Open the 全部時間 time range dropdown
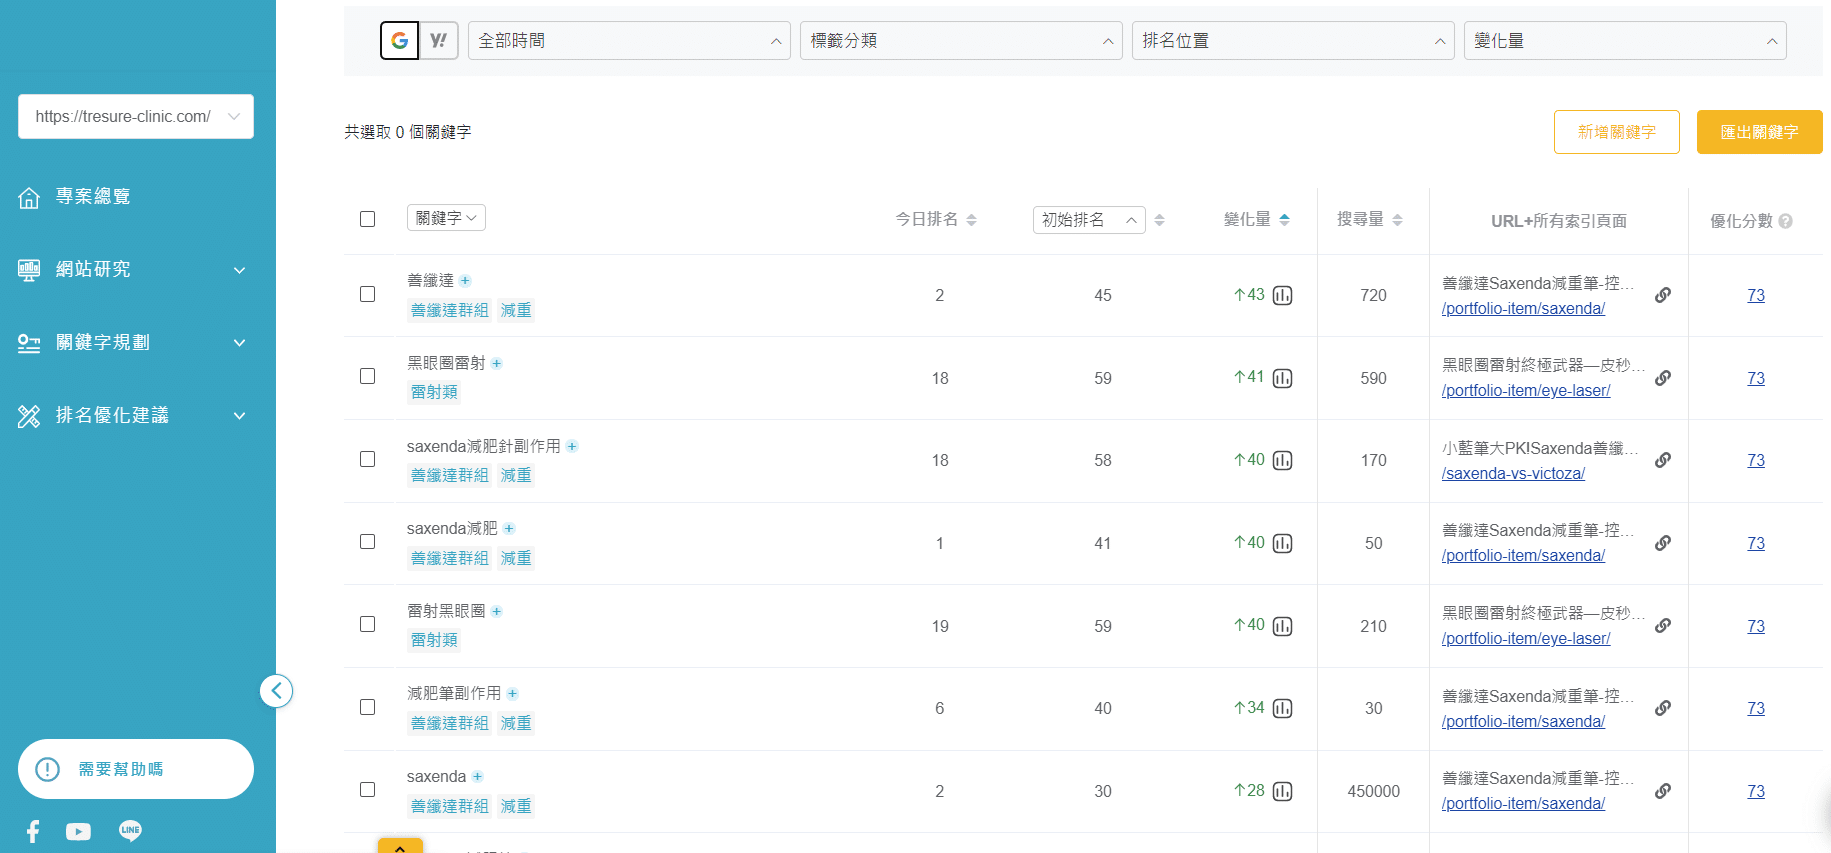 629,41
